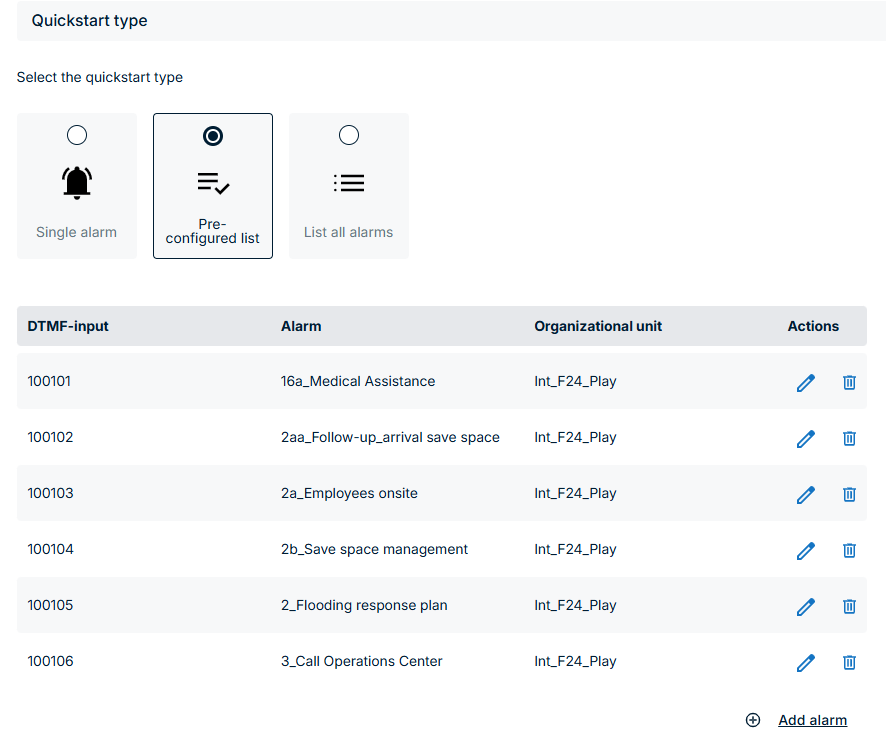Screen dimensions: 886x740
Task: Delete the 2a_Employees onsite alarm
Action: pos(849,494)
